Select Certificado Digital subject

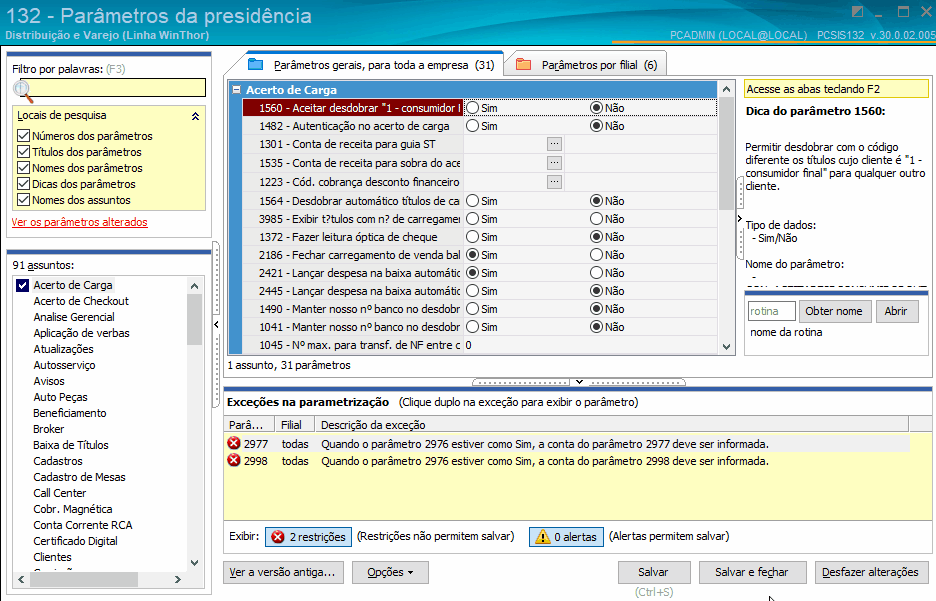coord(75,541)
